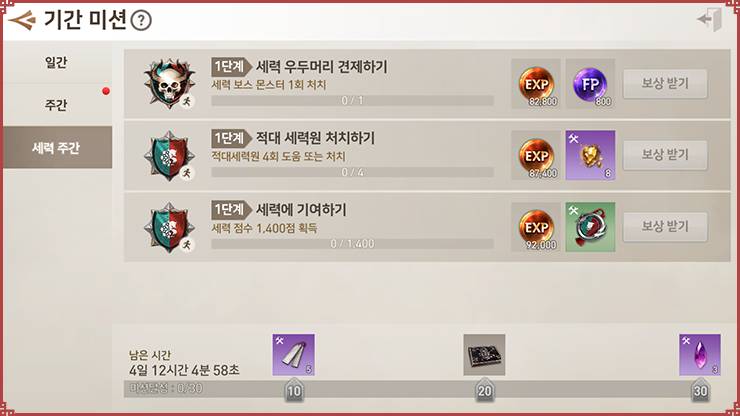Select the green compass reward item

(x=590, y=227)
